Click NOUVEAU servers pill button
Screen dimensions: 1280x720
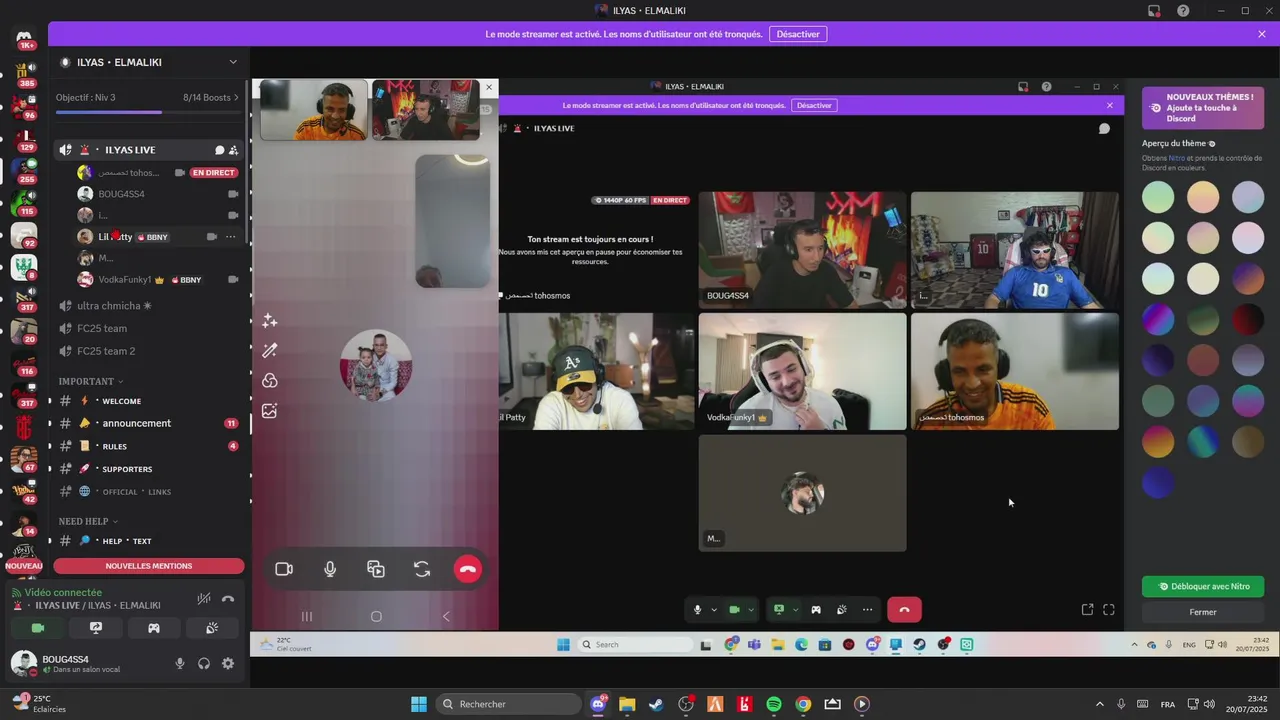pos(24,566)
